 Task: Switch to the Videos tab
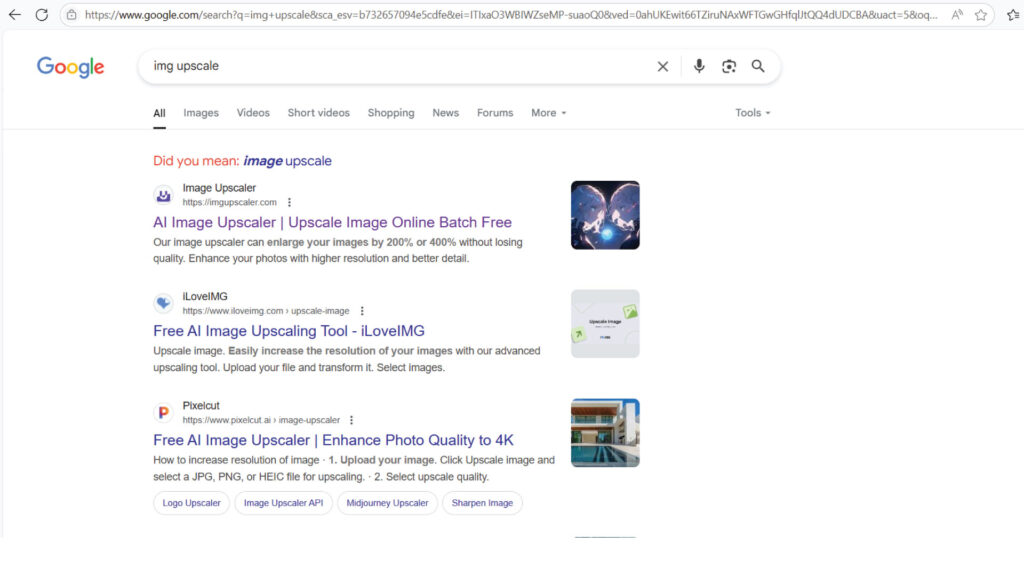click(253, 113)
